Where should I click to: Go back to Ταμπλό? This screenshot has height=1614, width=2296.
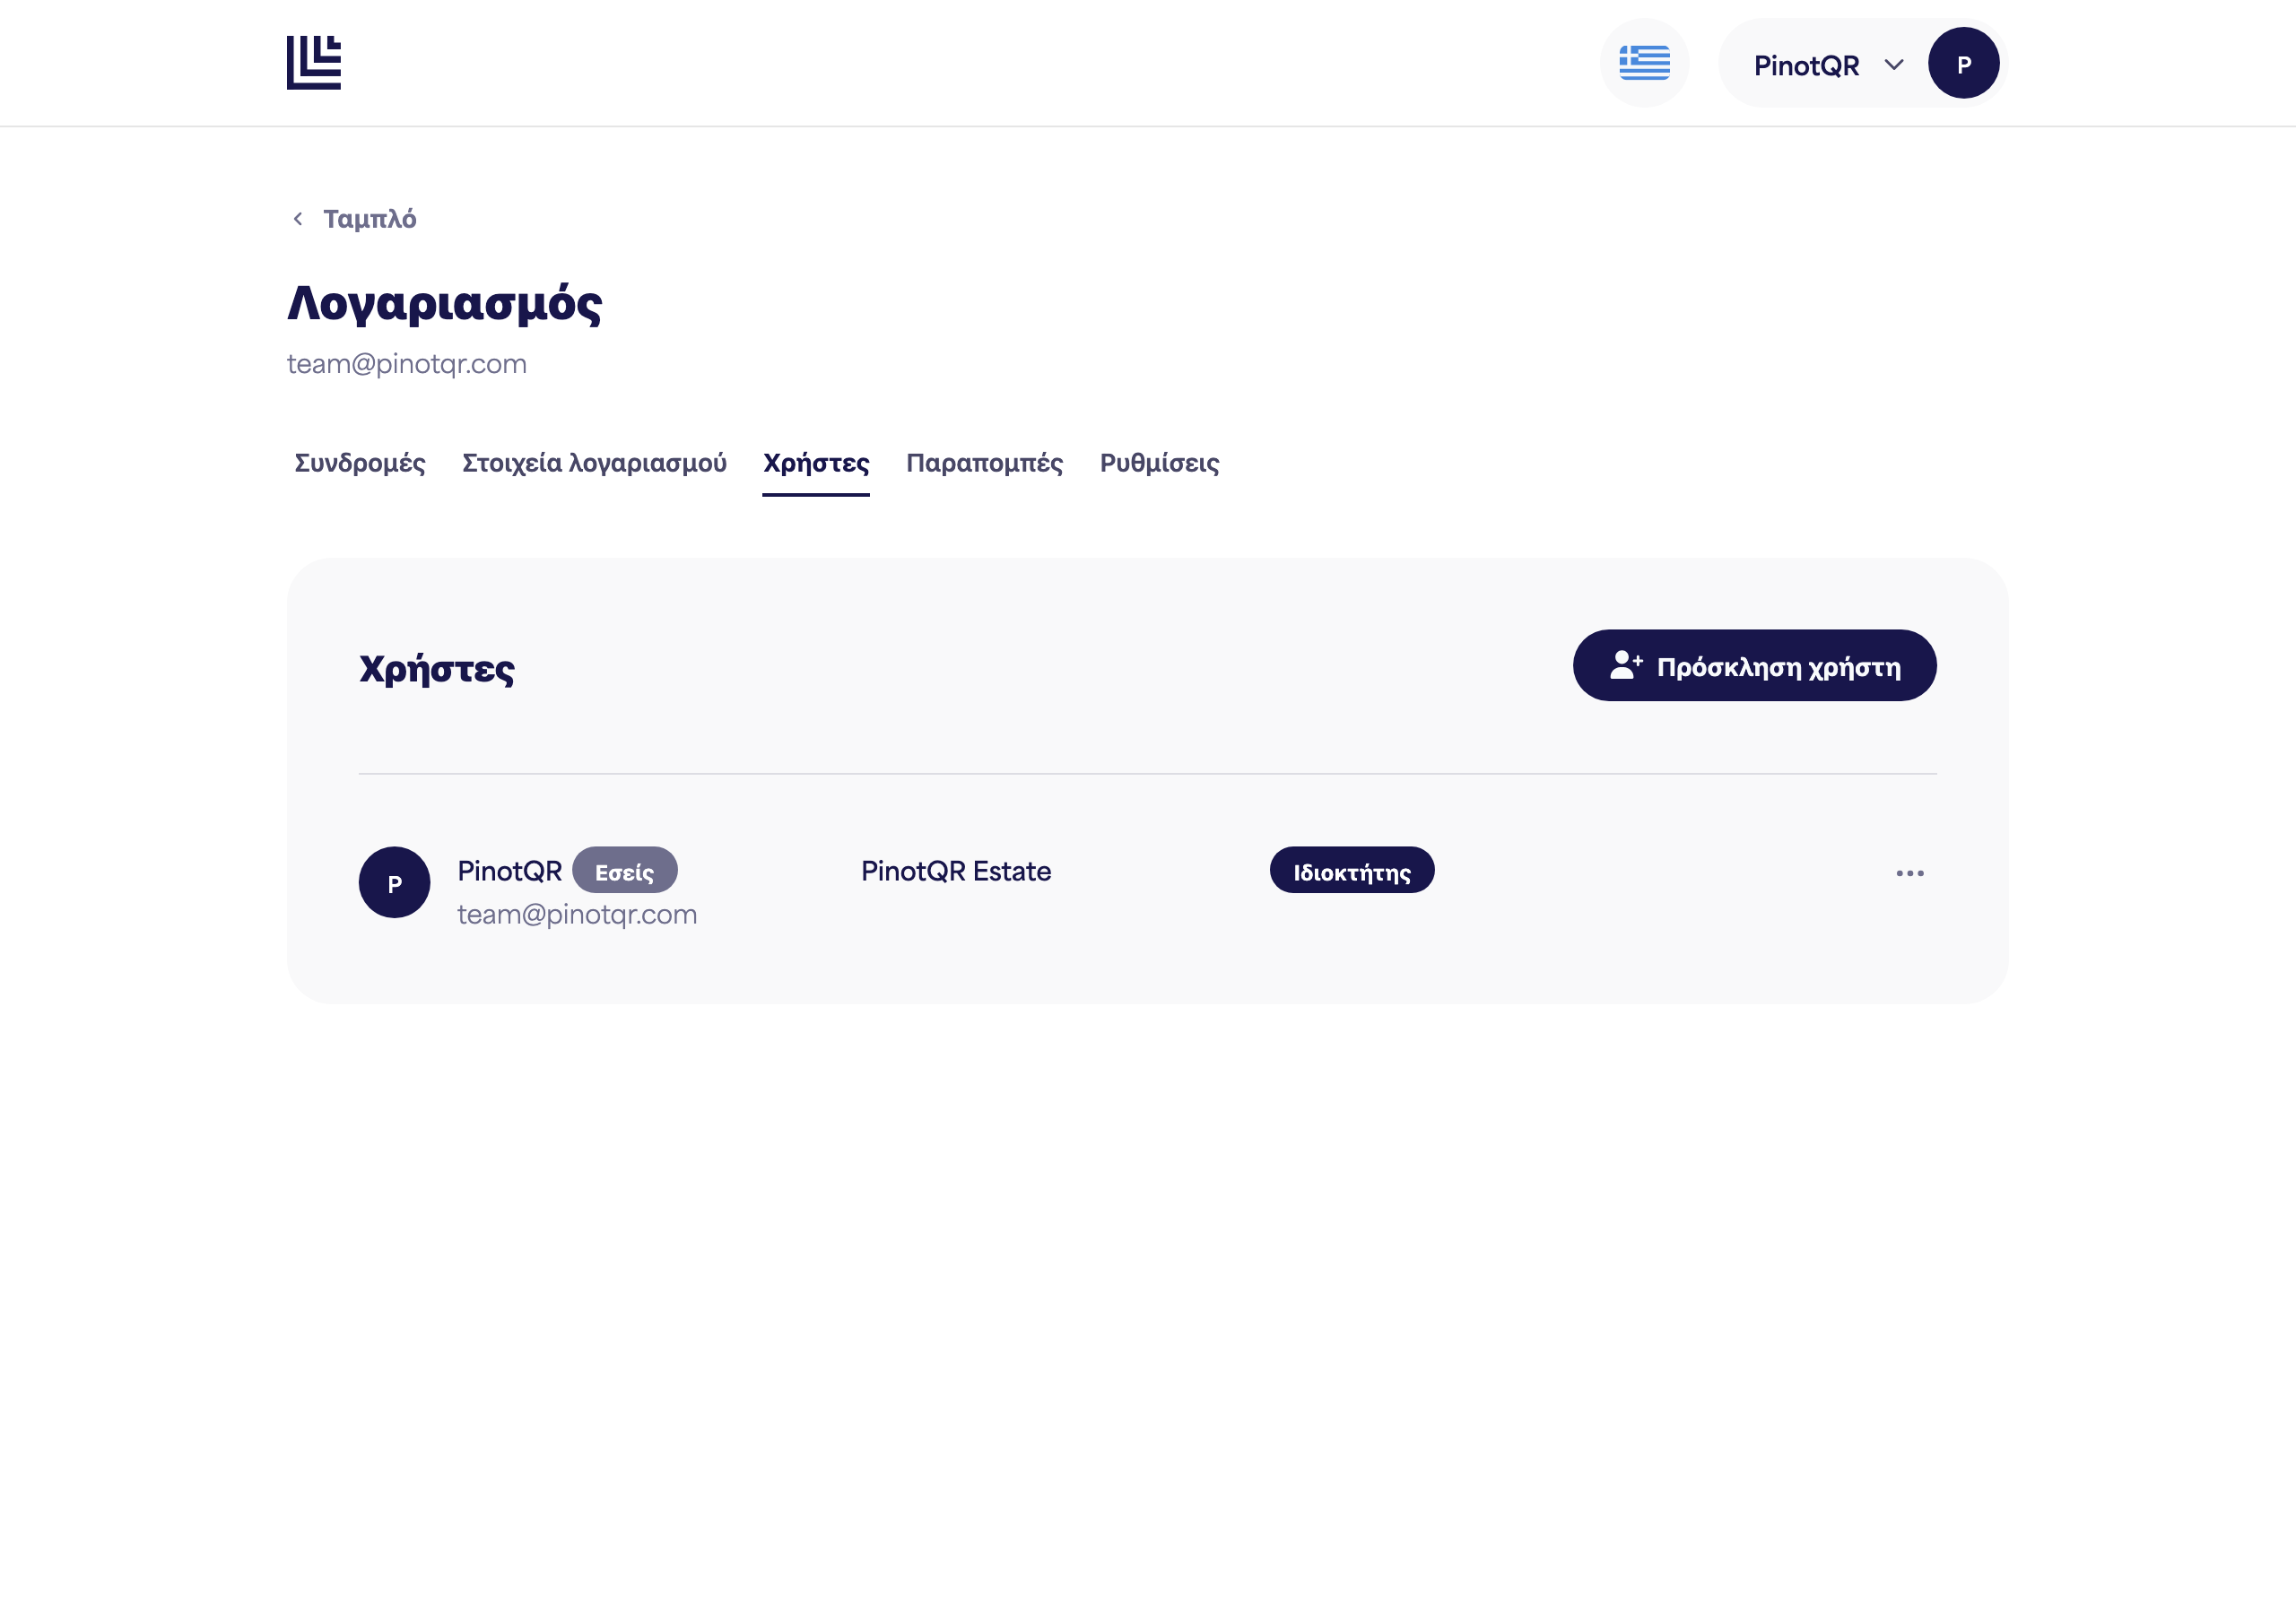353,219
